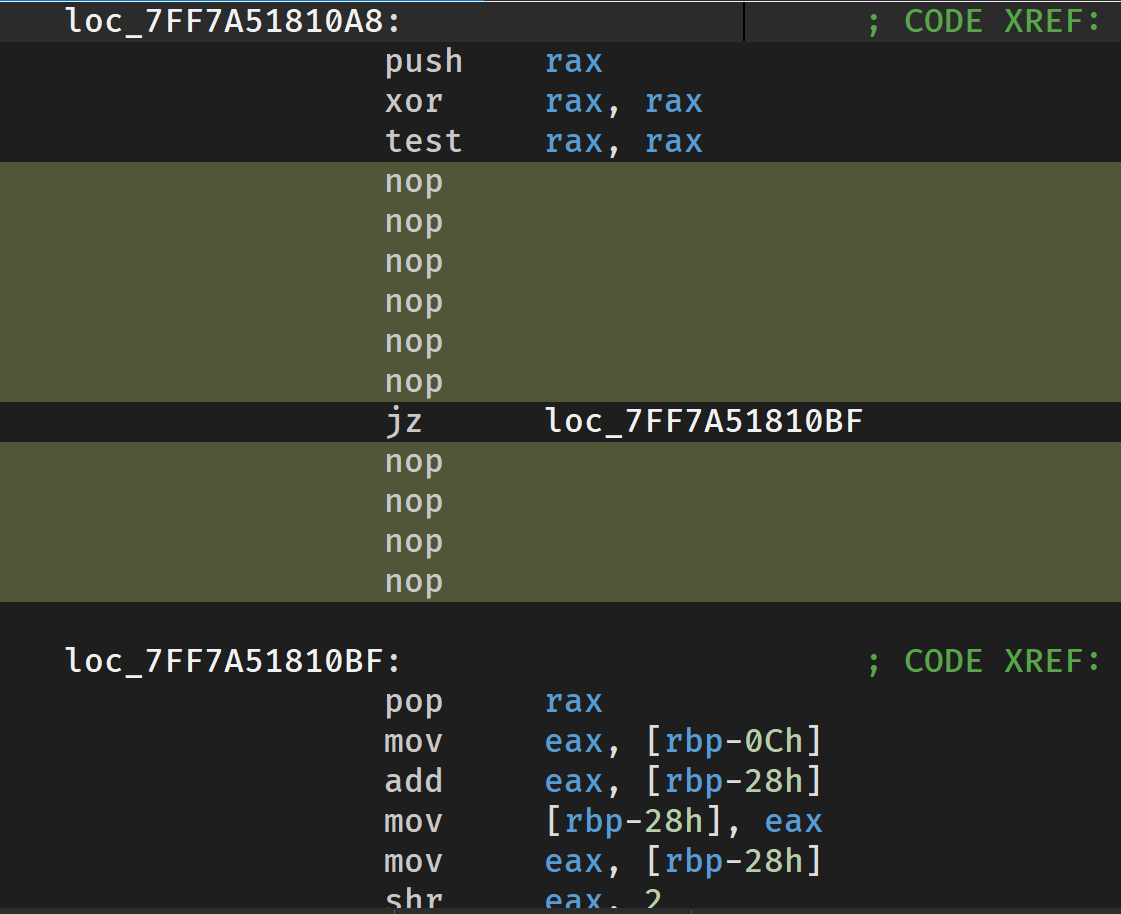The height and width of the screenshot is (914, 1121).
Task: Select the first nop below the jz instruction
Action: click(x=414, y=461)
